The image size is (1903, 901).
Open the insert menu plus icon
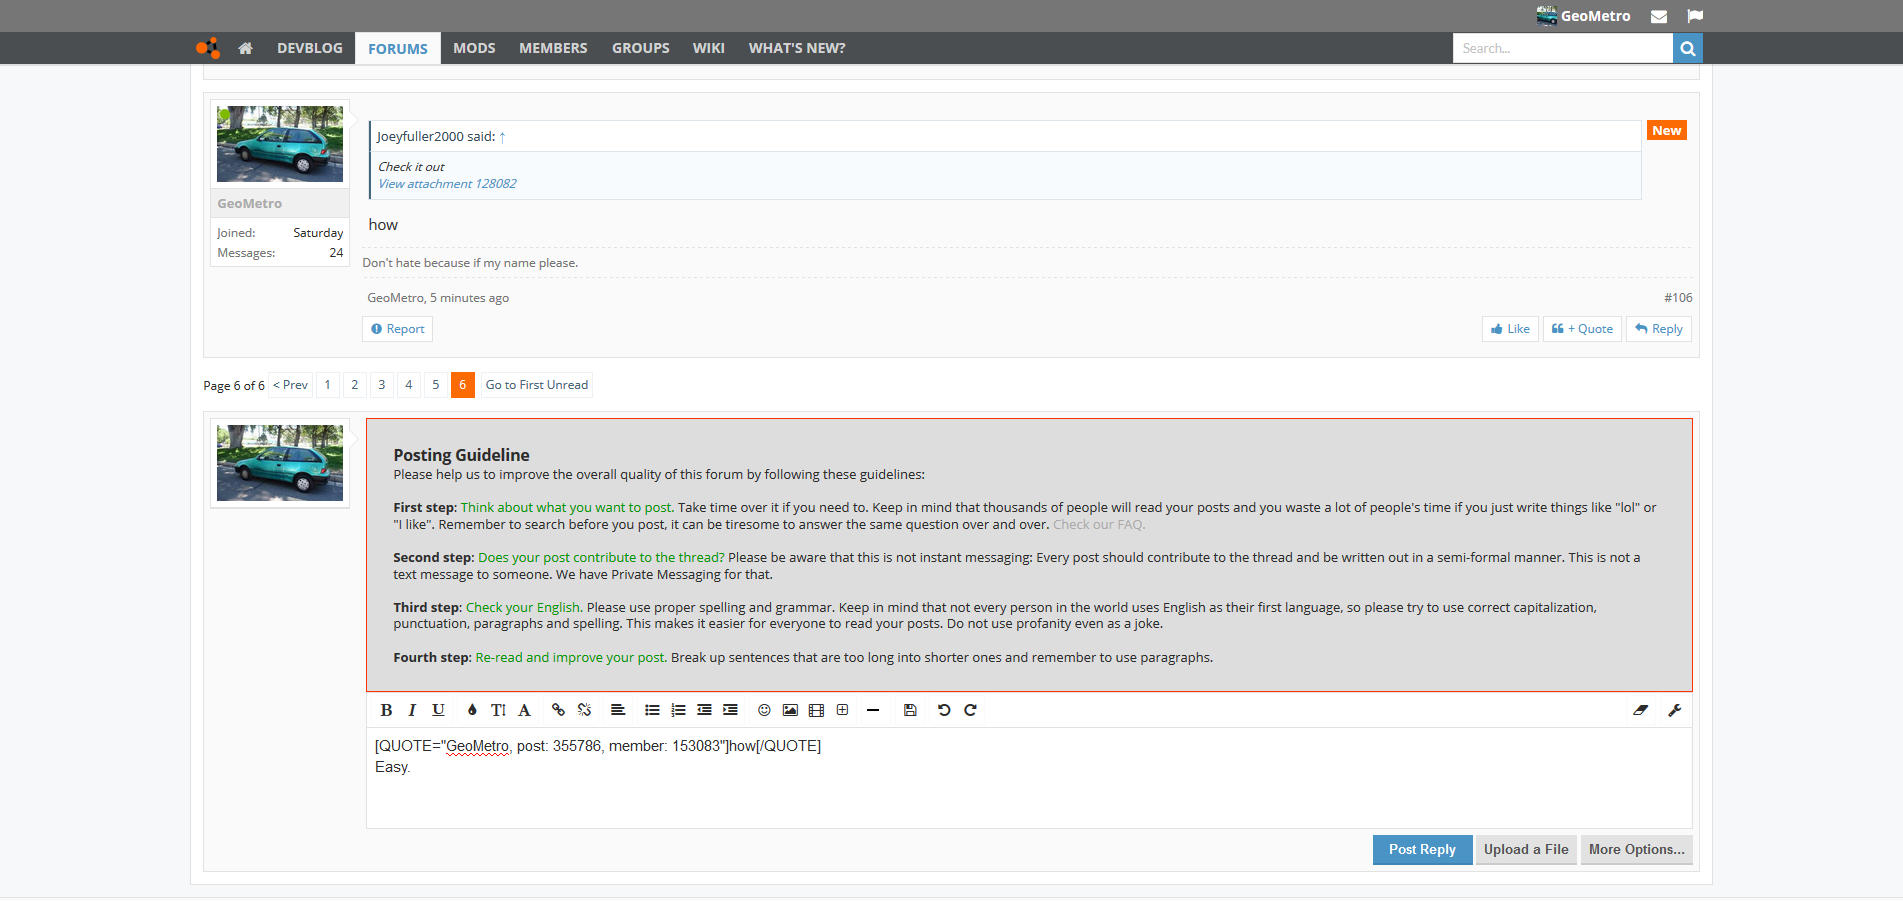point(842,710)
